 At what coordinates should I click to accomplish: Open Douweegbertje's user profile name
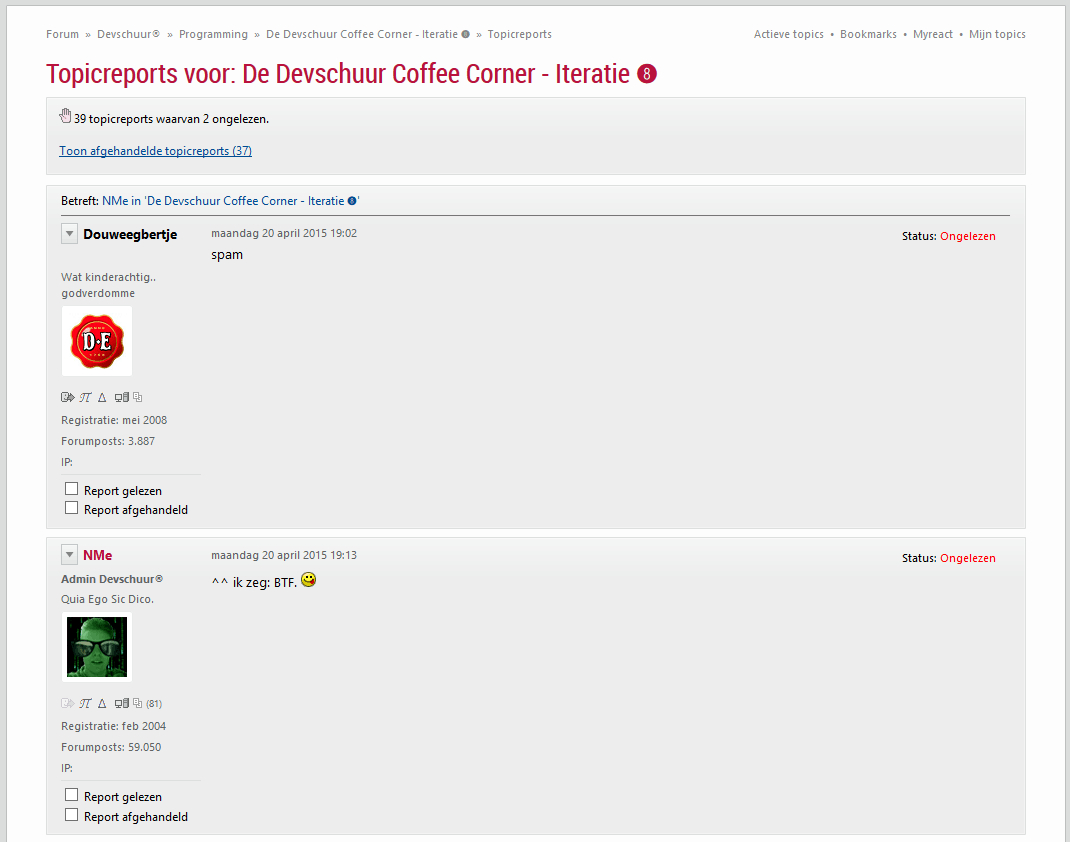point(130,234)
